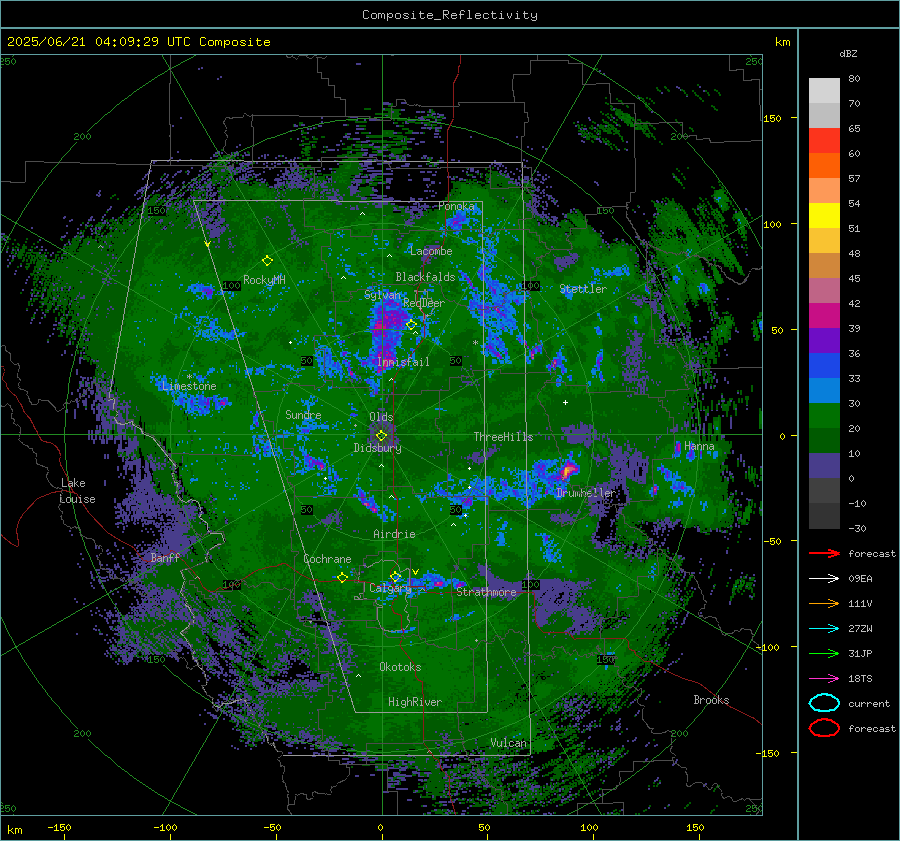Image resolution: width=900 pixels, height=841 pixels.
Task: Click the Airdrie city label
Action: point(394,534)
